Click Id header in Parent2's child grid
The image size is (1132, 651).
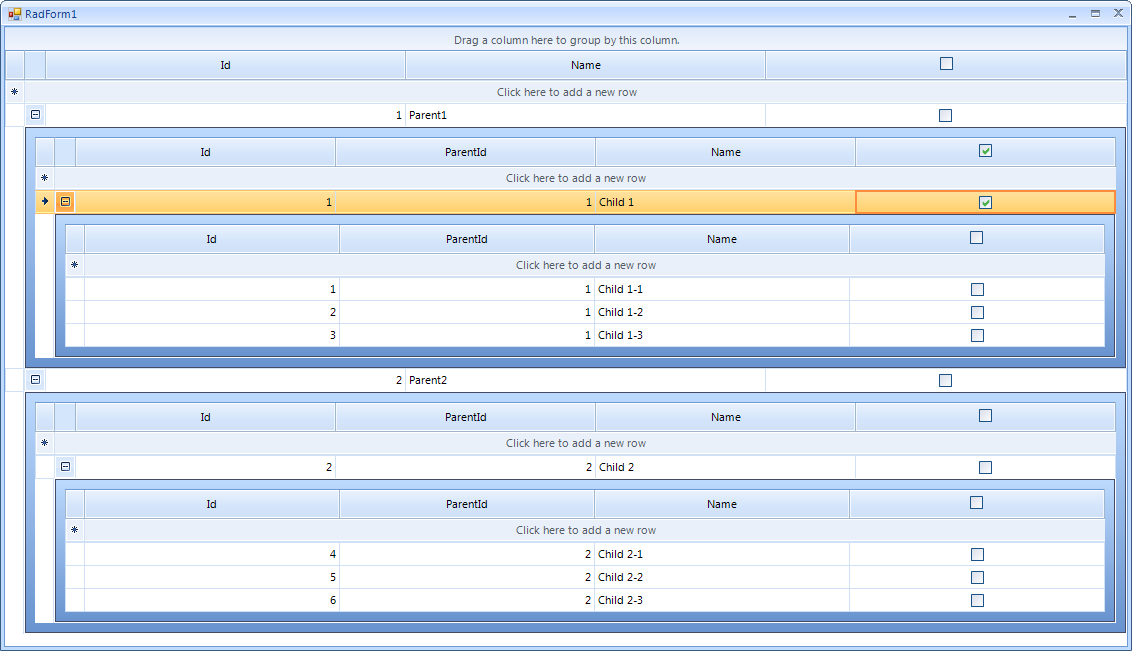coord(206,417)
